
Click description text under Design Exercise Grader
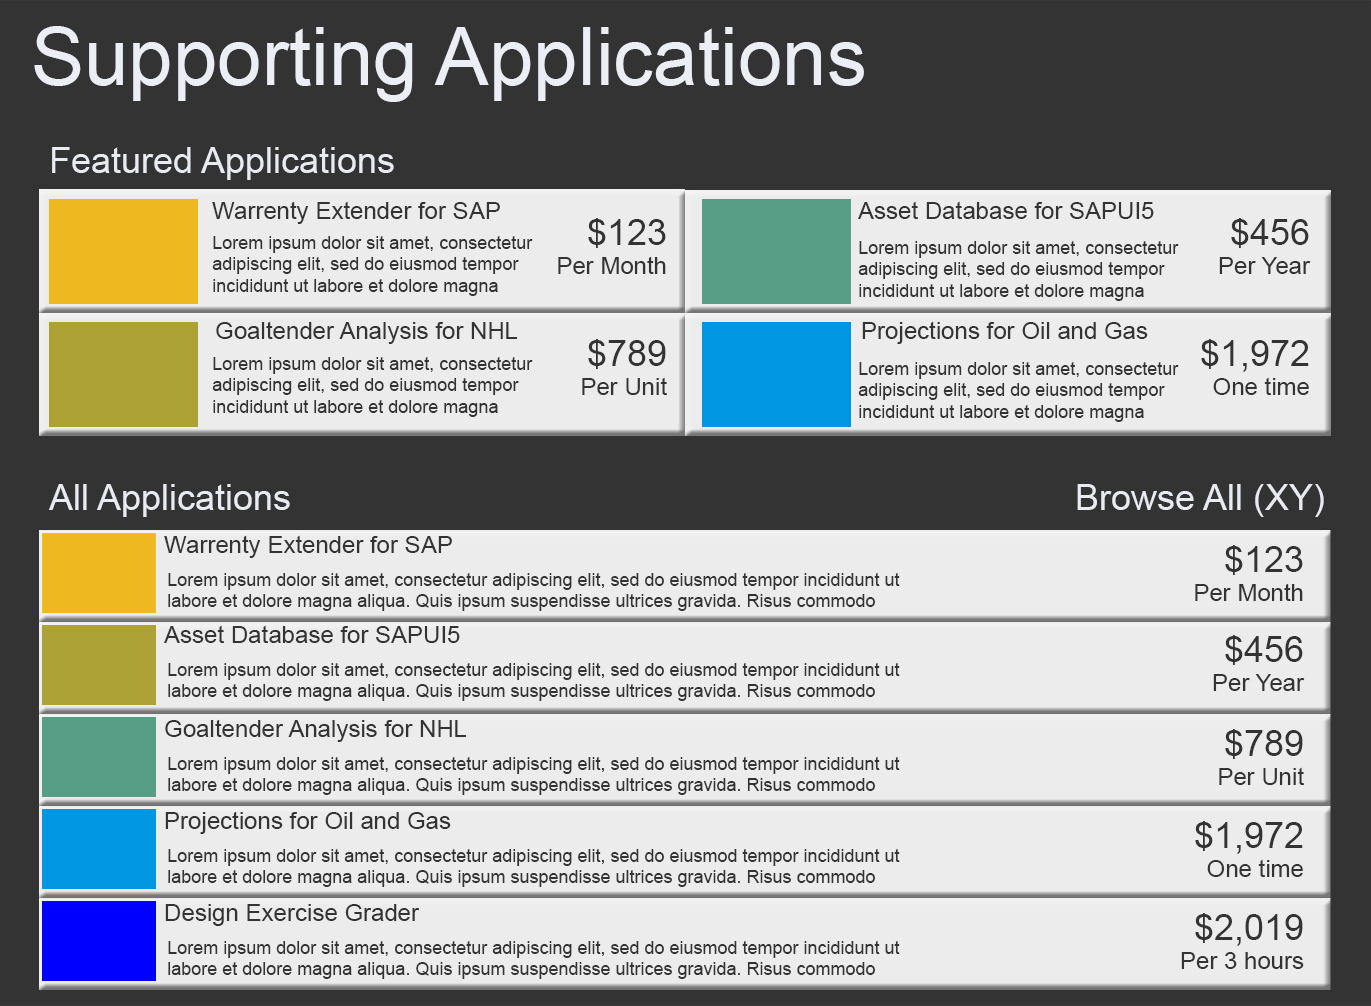click(x=533, y=958)
